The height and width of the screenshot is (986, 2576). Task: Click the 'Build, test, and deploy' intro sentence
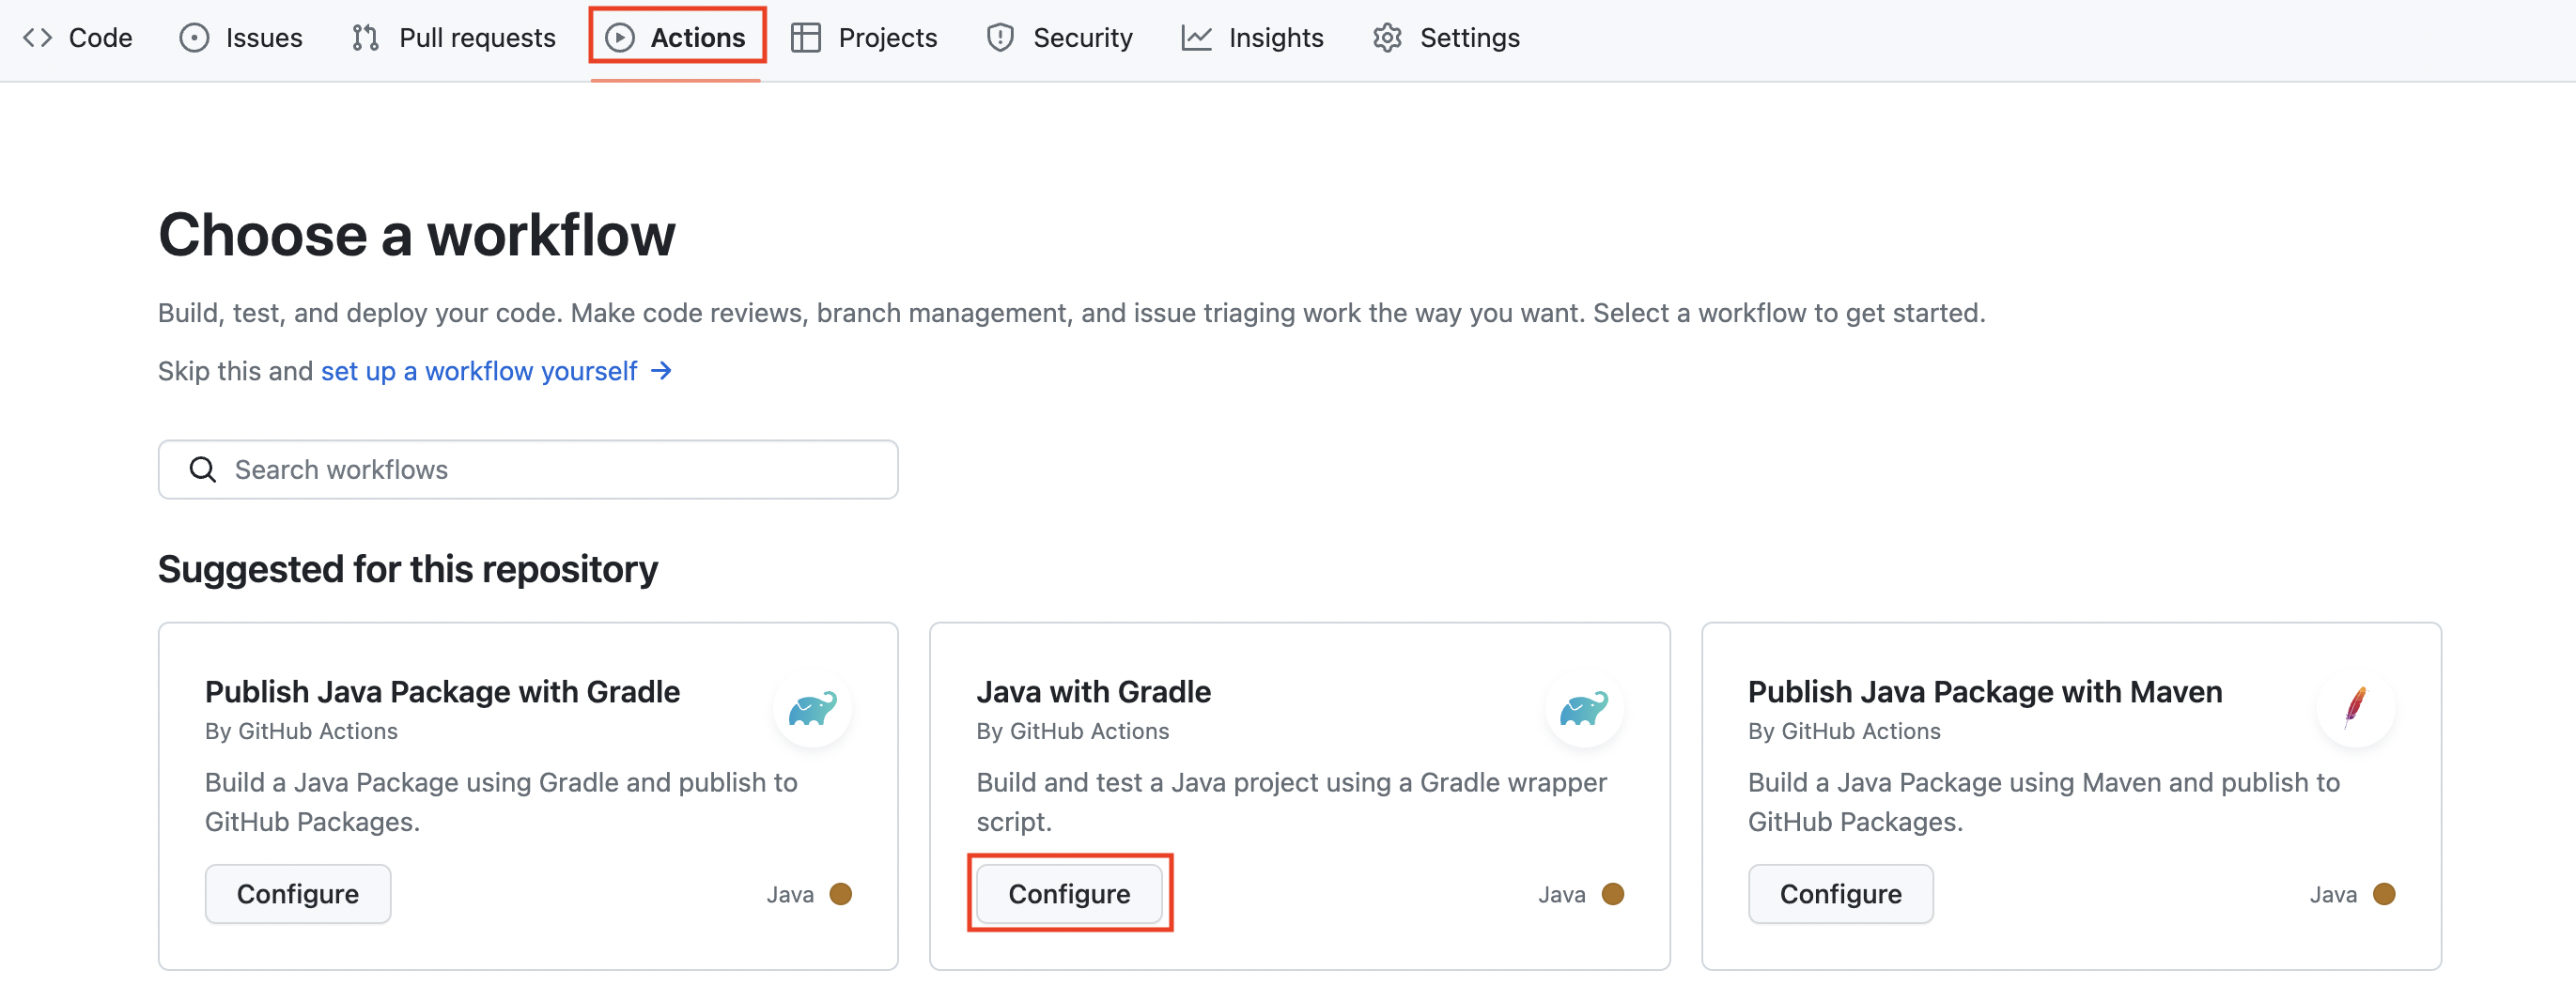pos(1071,313)
